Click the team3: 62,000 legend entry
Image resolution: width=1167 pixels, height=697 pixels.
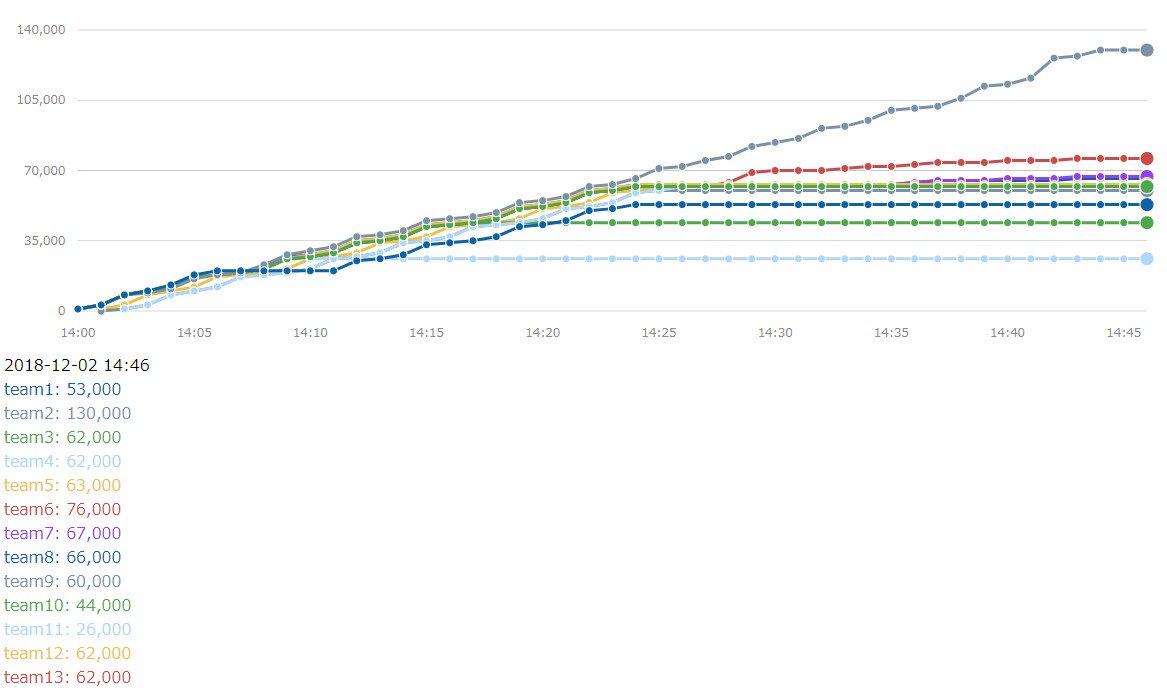(63, 437)
